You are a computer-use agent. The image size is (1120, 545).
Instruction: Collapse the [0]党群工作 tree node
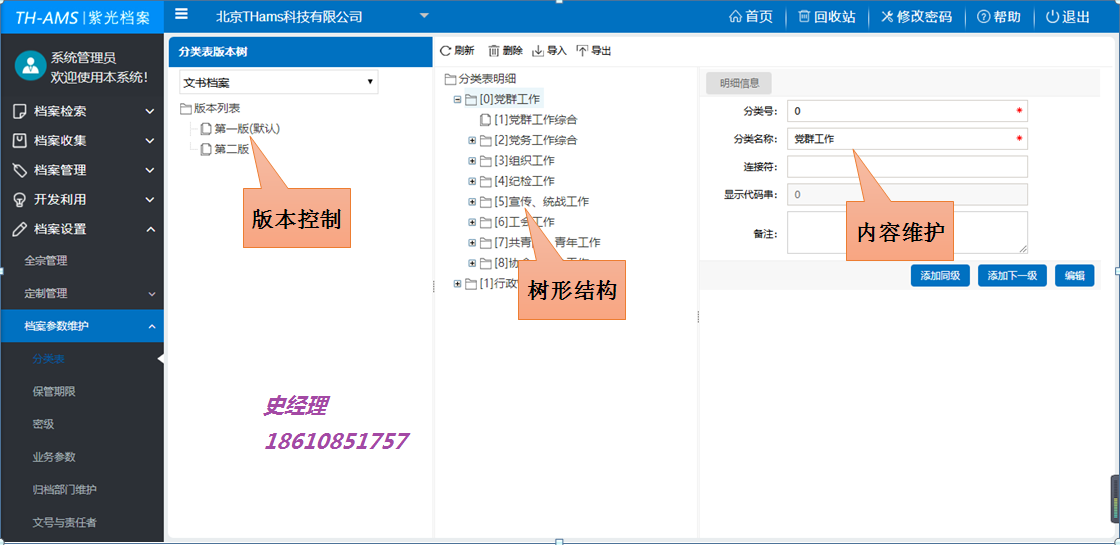(458, 99)
